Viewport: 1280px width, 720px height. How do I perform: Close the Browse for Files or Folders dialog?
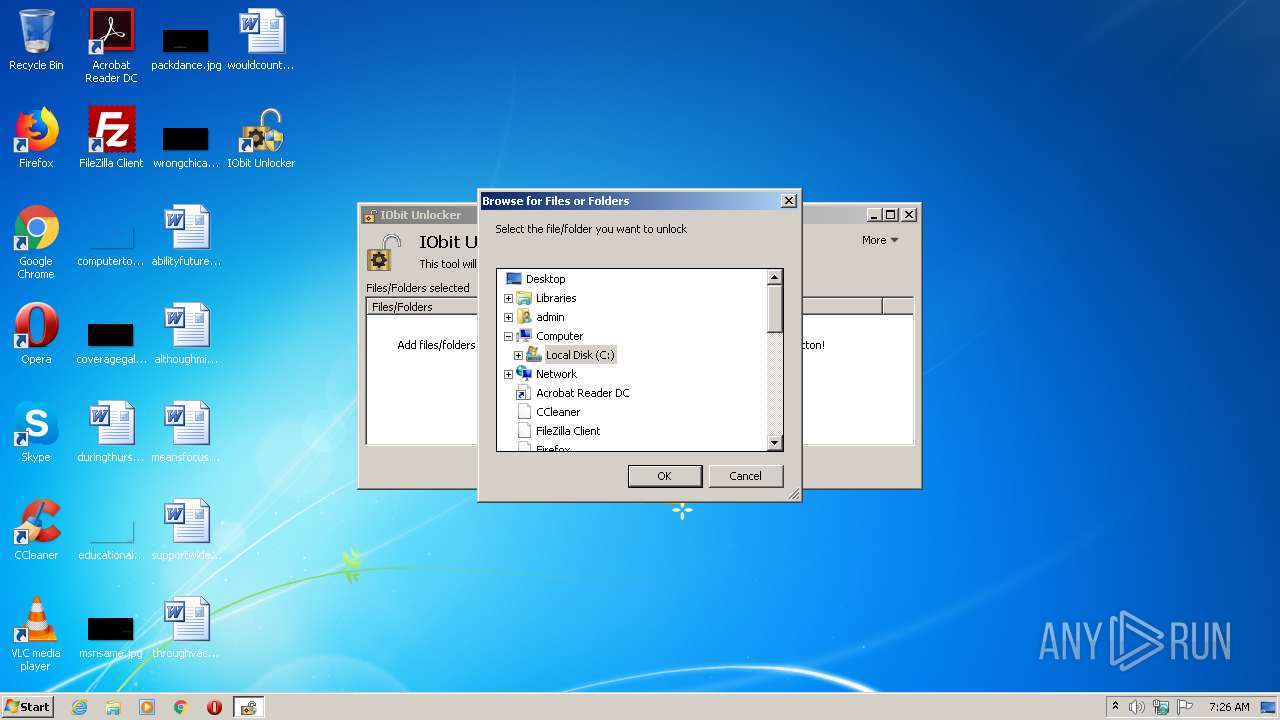pyautogui.click(x=788, y=201)
